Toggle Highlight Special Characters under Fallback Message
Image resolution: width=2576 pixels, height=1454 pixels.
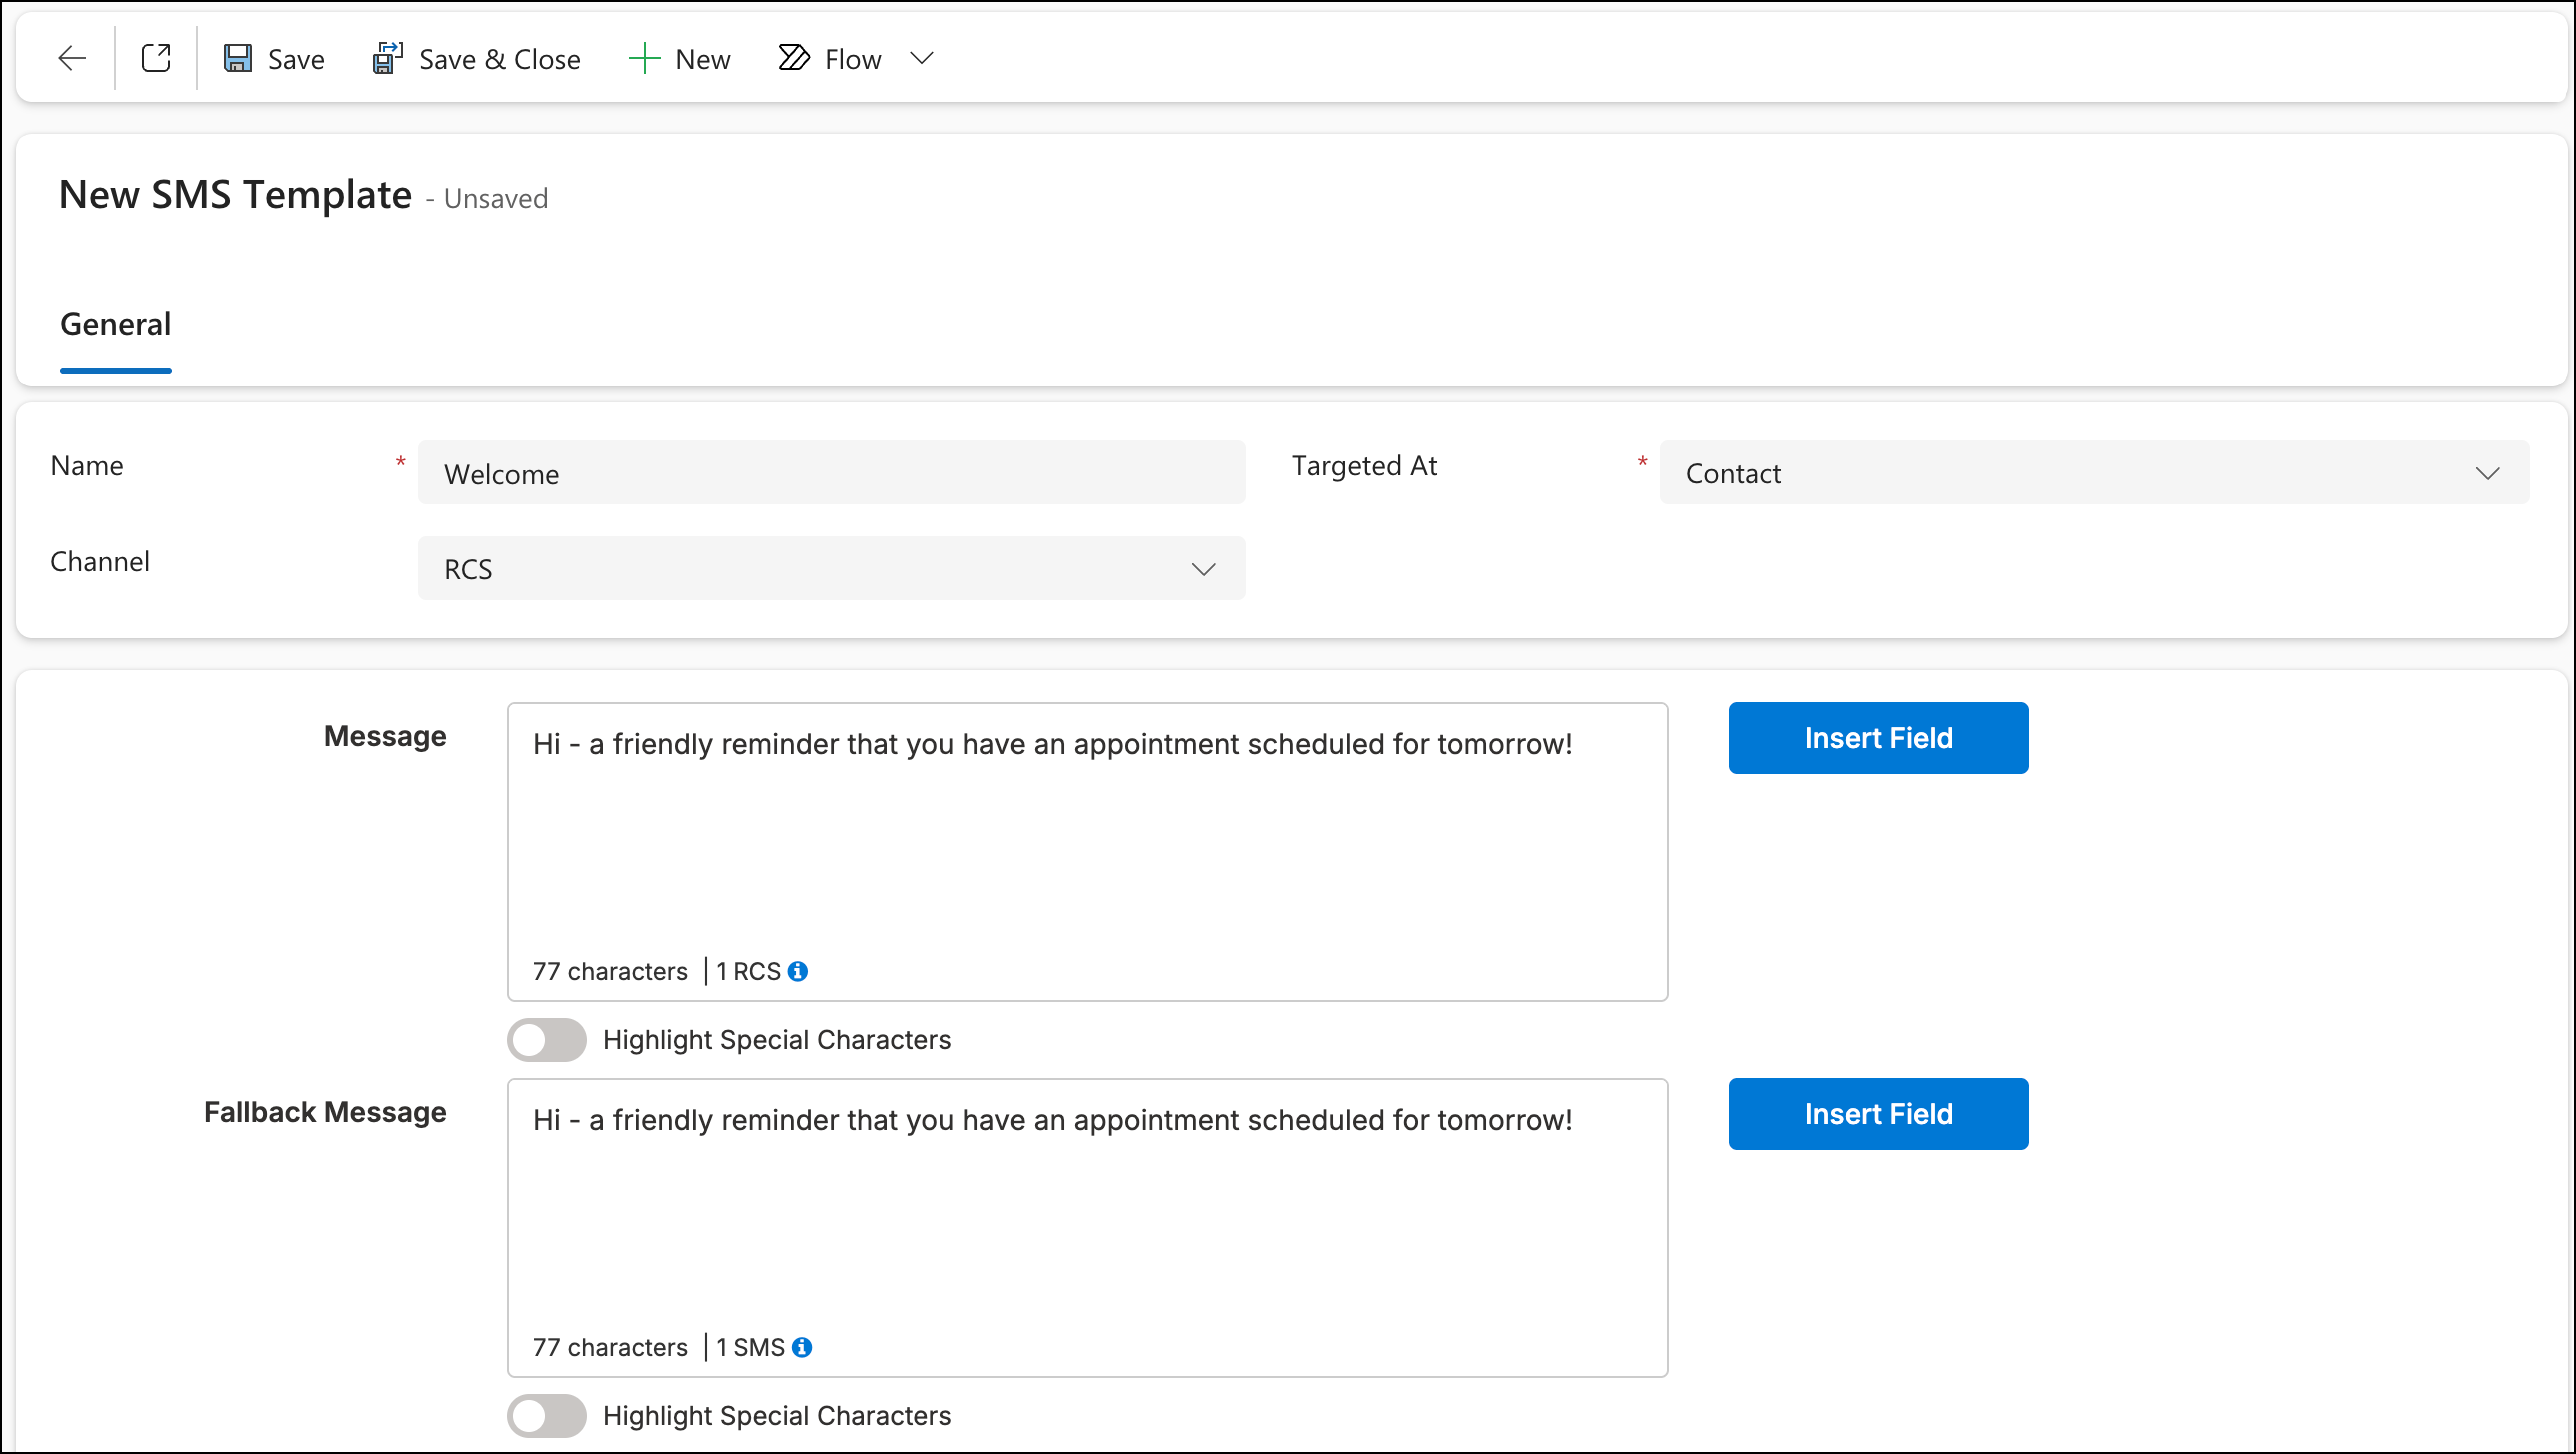(x=546, y=1416)
